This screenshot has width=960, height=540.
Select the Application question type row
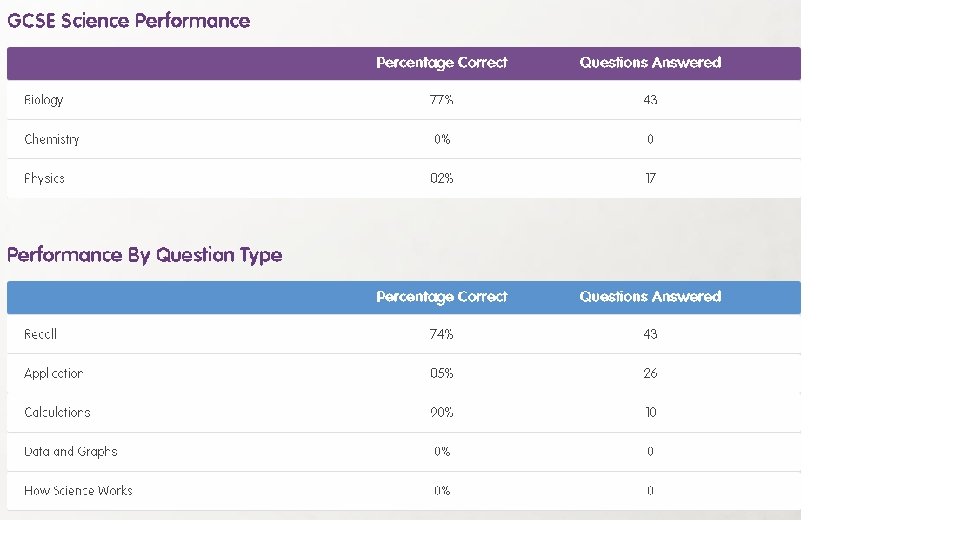(x=54, y=373)
